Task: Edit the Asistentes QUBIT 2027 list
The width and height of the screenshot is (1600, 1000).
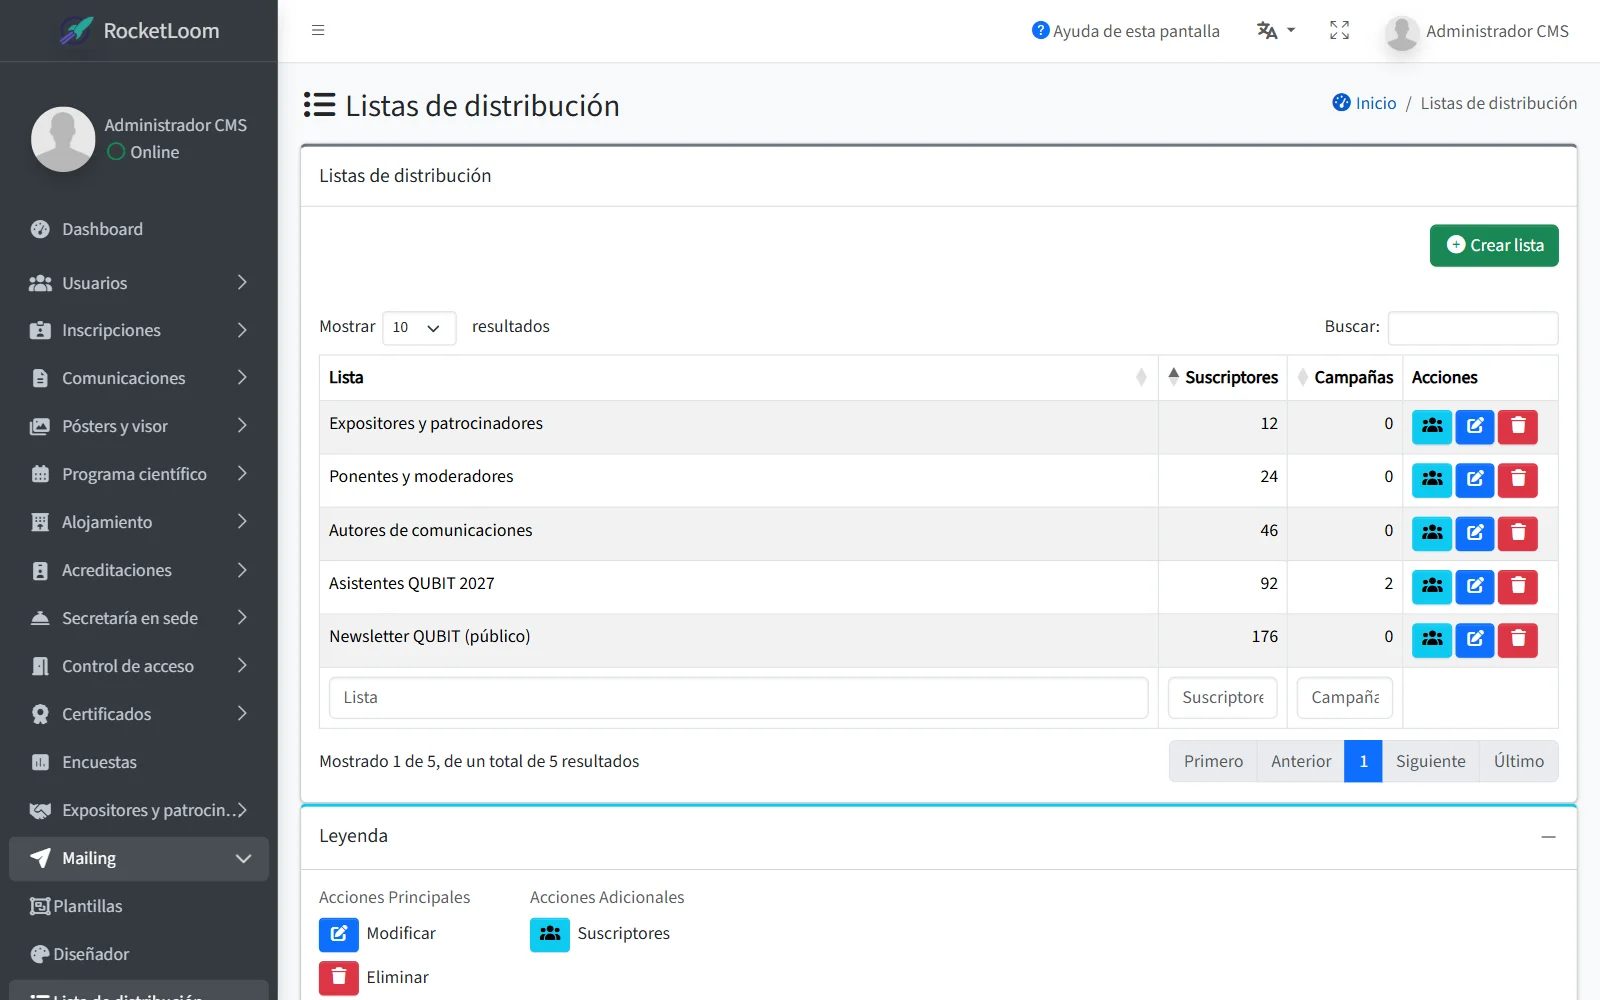Action: [1475, 586]
